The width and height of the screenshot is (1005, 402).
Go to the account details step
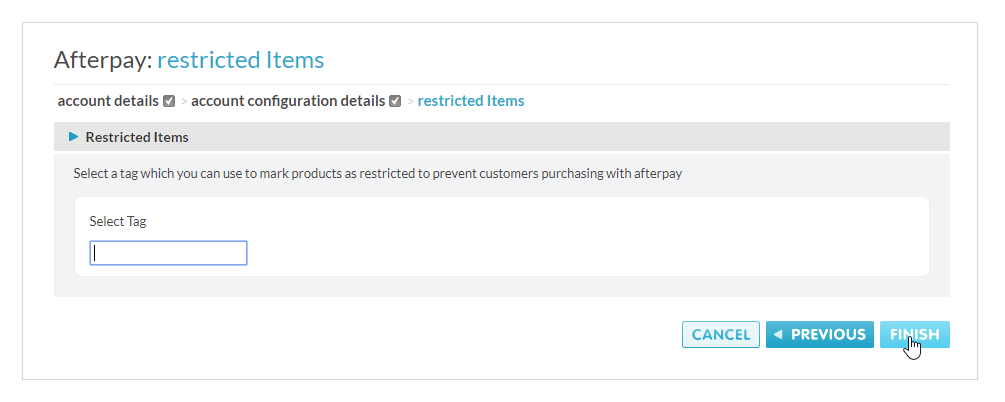tap(108, 101)
